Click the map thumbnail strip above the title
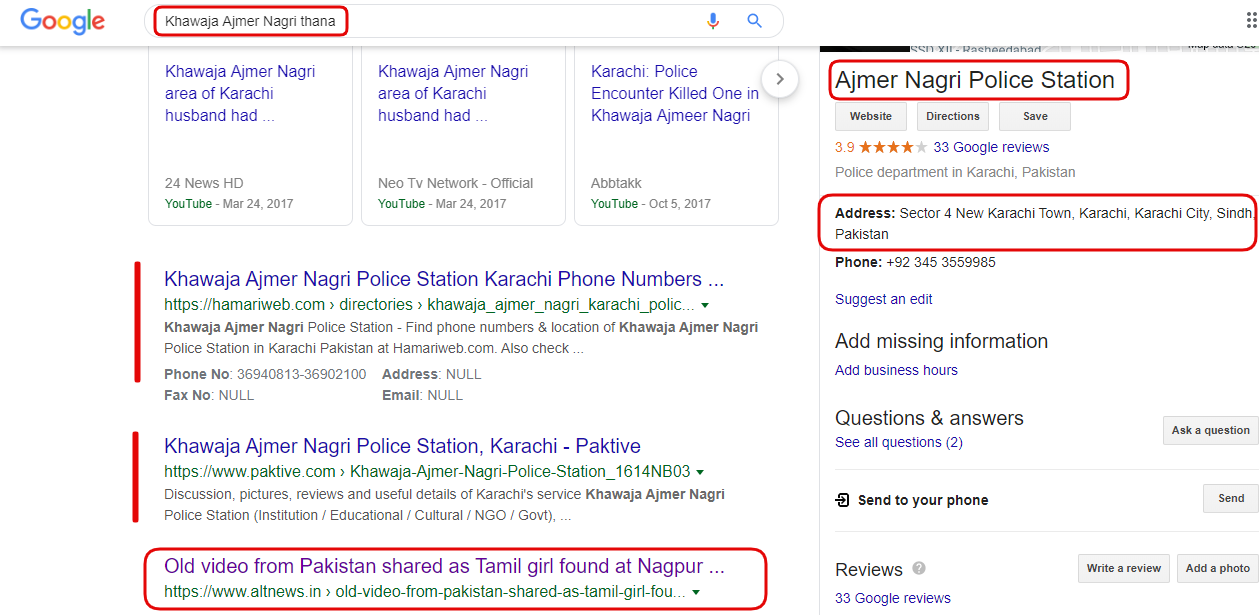This screenshot has width=1259, height=615. 1039,49
